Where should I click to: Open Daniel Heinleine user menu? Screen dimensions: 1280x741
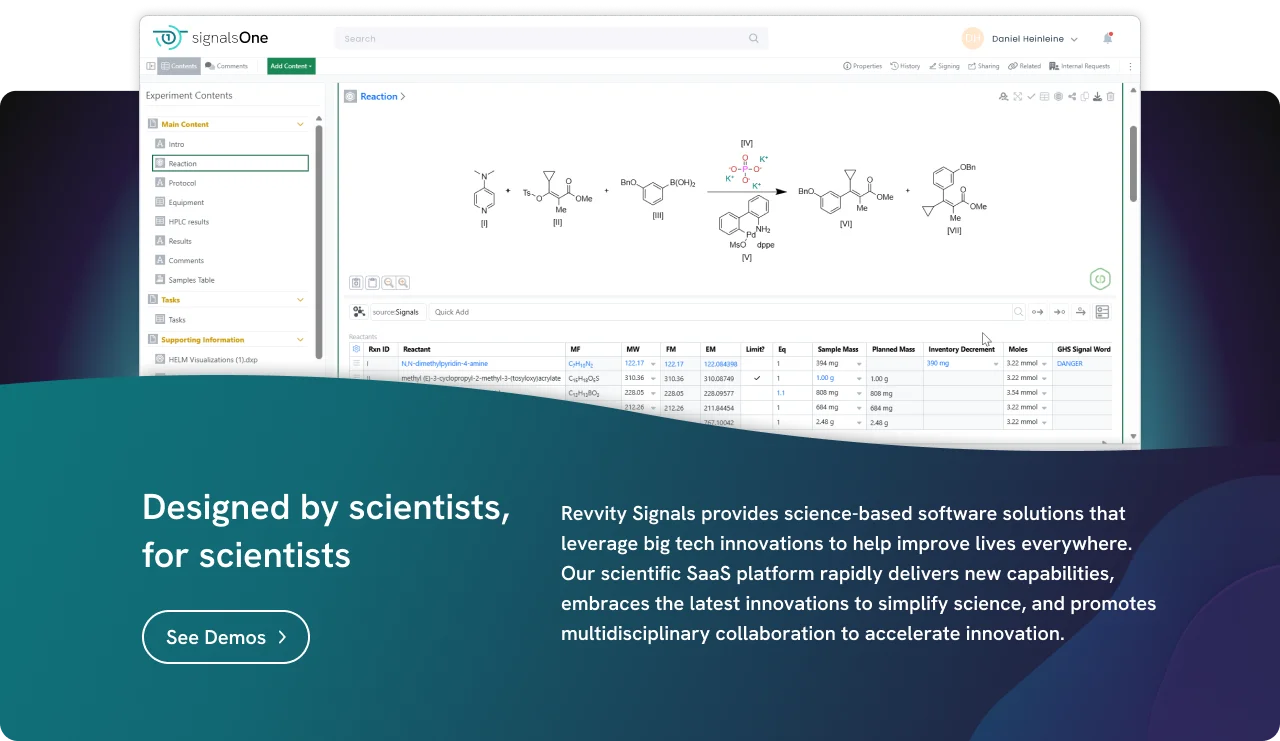pyautogui.click(x=1034, y=39)
